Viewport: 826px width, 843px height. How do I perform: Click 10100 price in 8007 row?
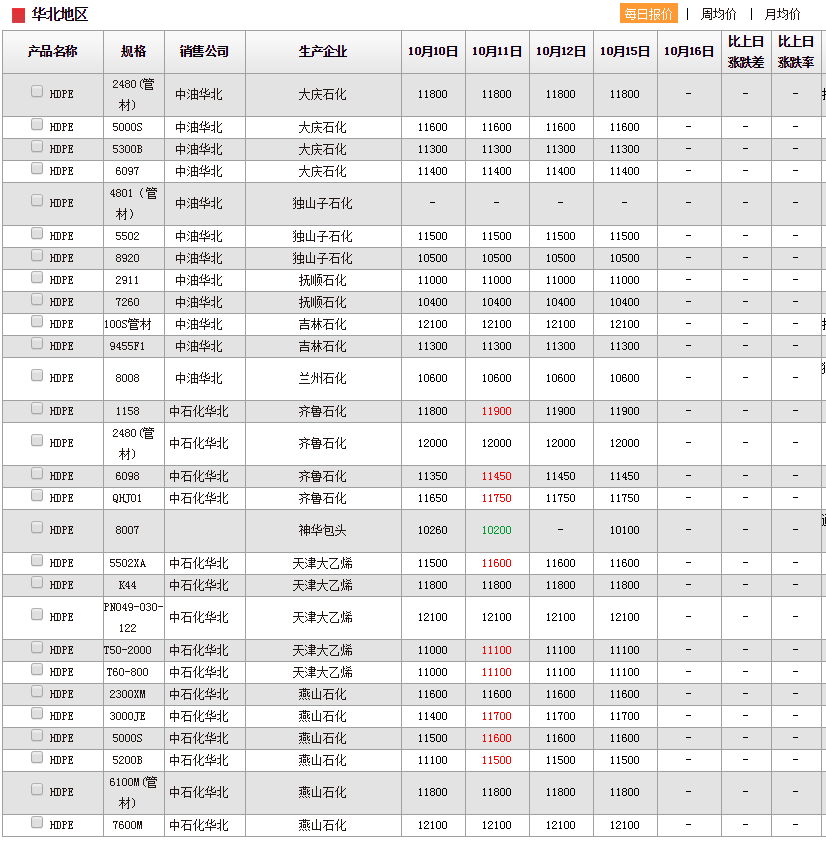point(624,530)
